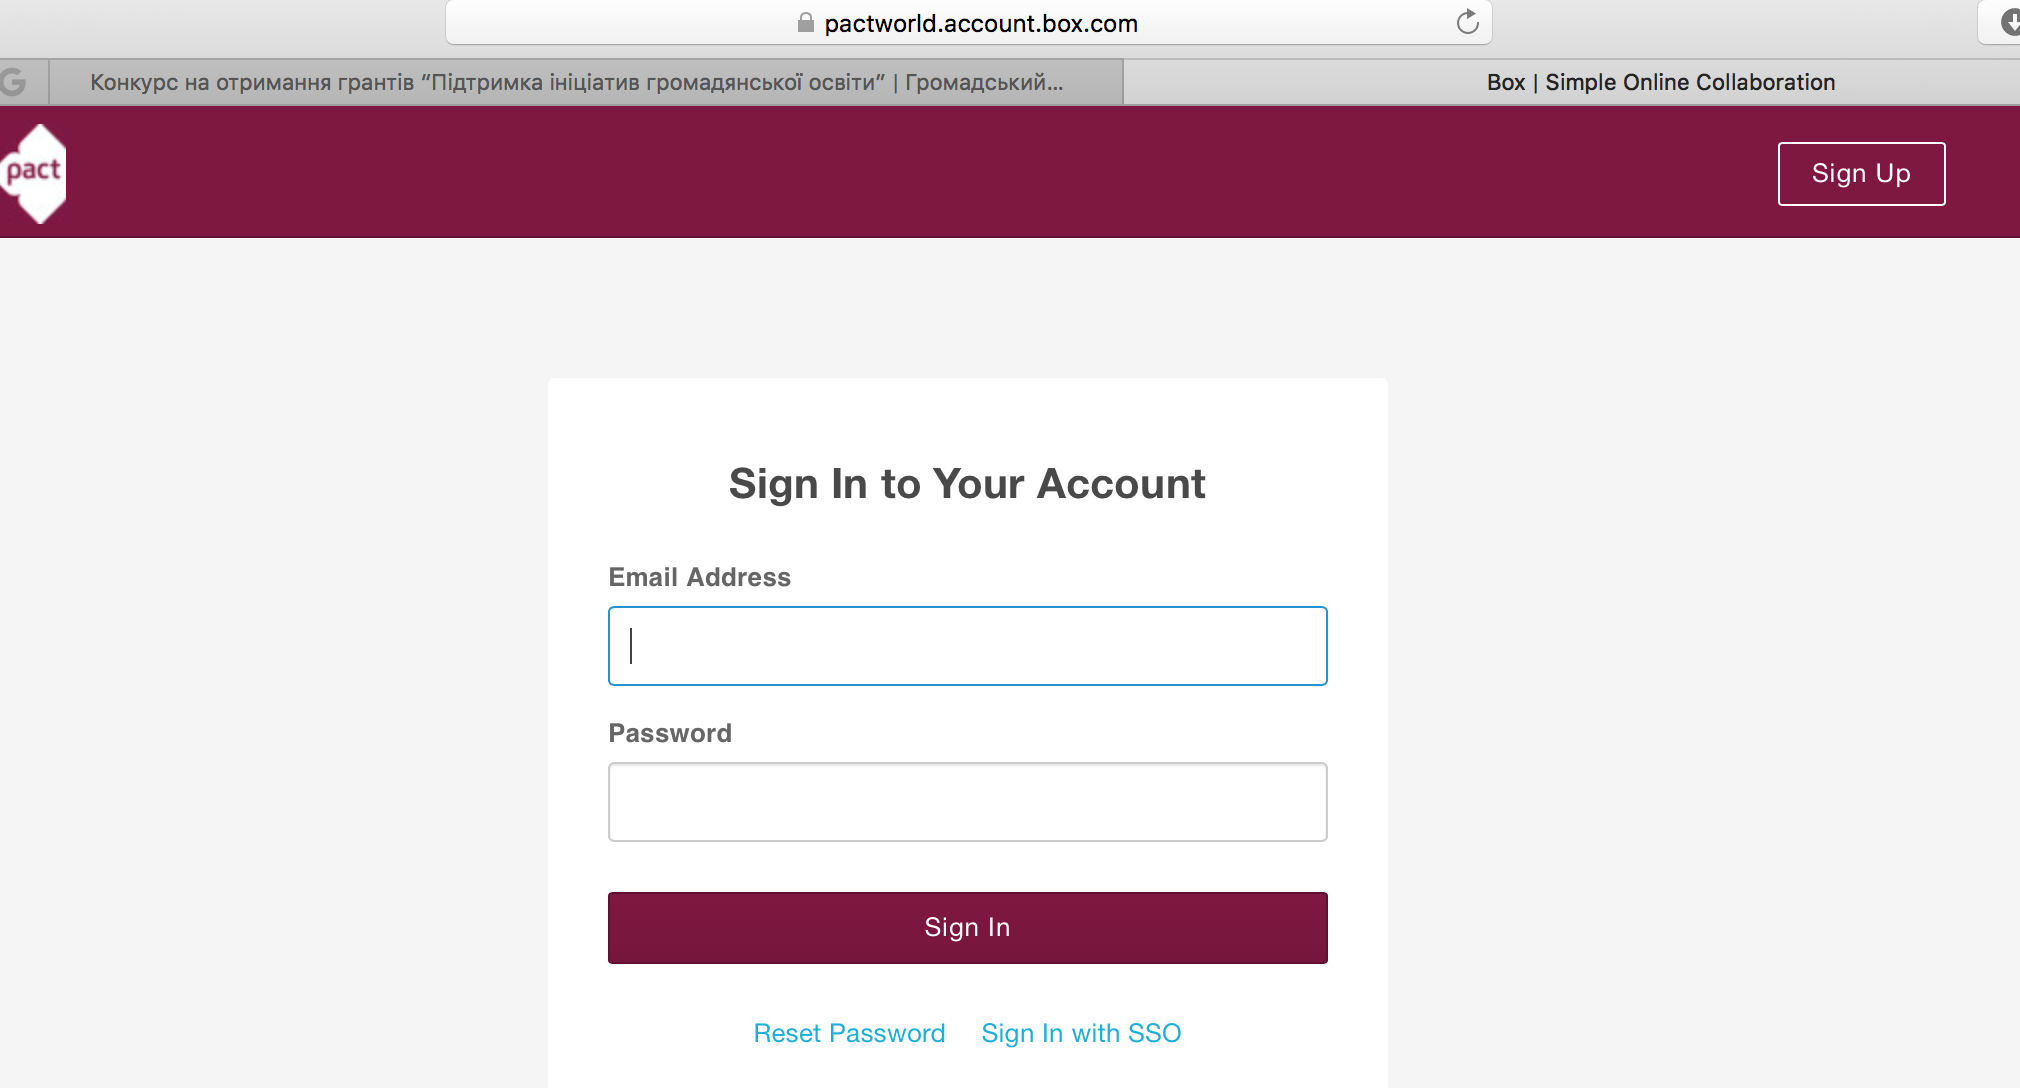The image size is (2020, 1088).
Task: Click blank space right of the SSO link
Action: [x=1280, y=1033]
